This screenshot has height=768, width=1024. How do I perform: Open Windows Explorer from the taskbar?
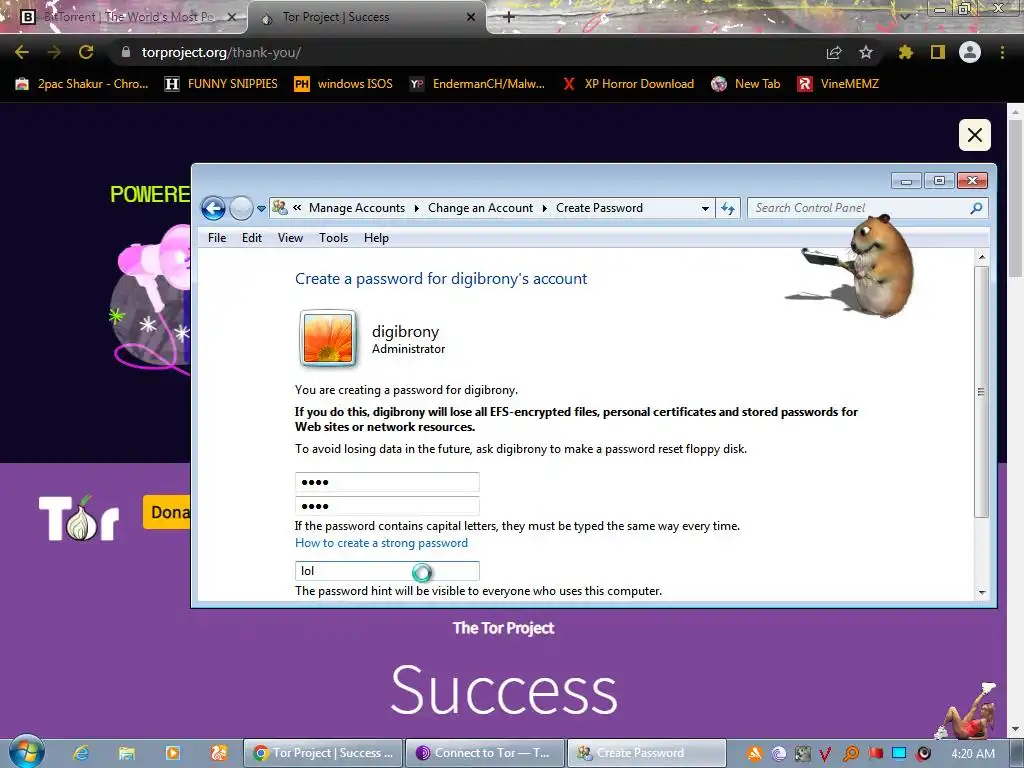point(127,753)
